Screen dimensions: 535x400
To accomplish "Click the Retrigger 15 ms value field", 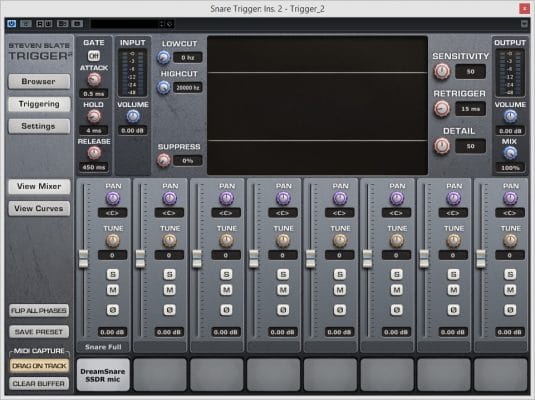I will point(471,109).
